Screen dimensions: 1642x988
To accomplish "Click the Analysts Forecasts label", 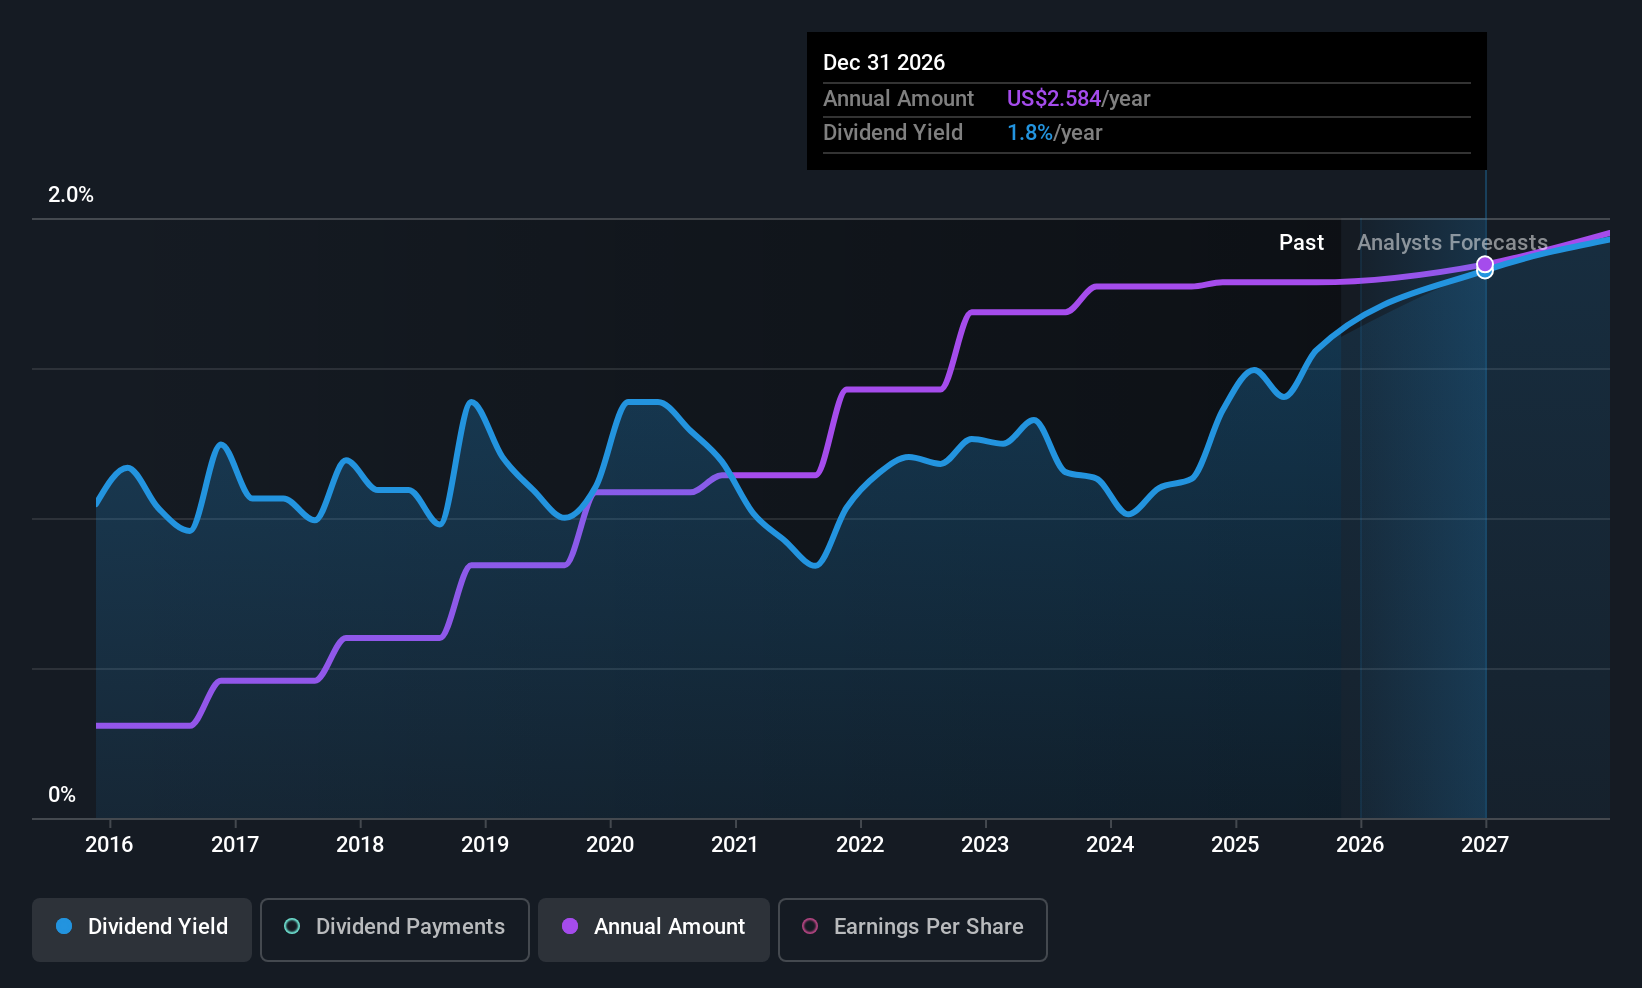I will tap(1452, 242).
